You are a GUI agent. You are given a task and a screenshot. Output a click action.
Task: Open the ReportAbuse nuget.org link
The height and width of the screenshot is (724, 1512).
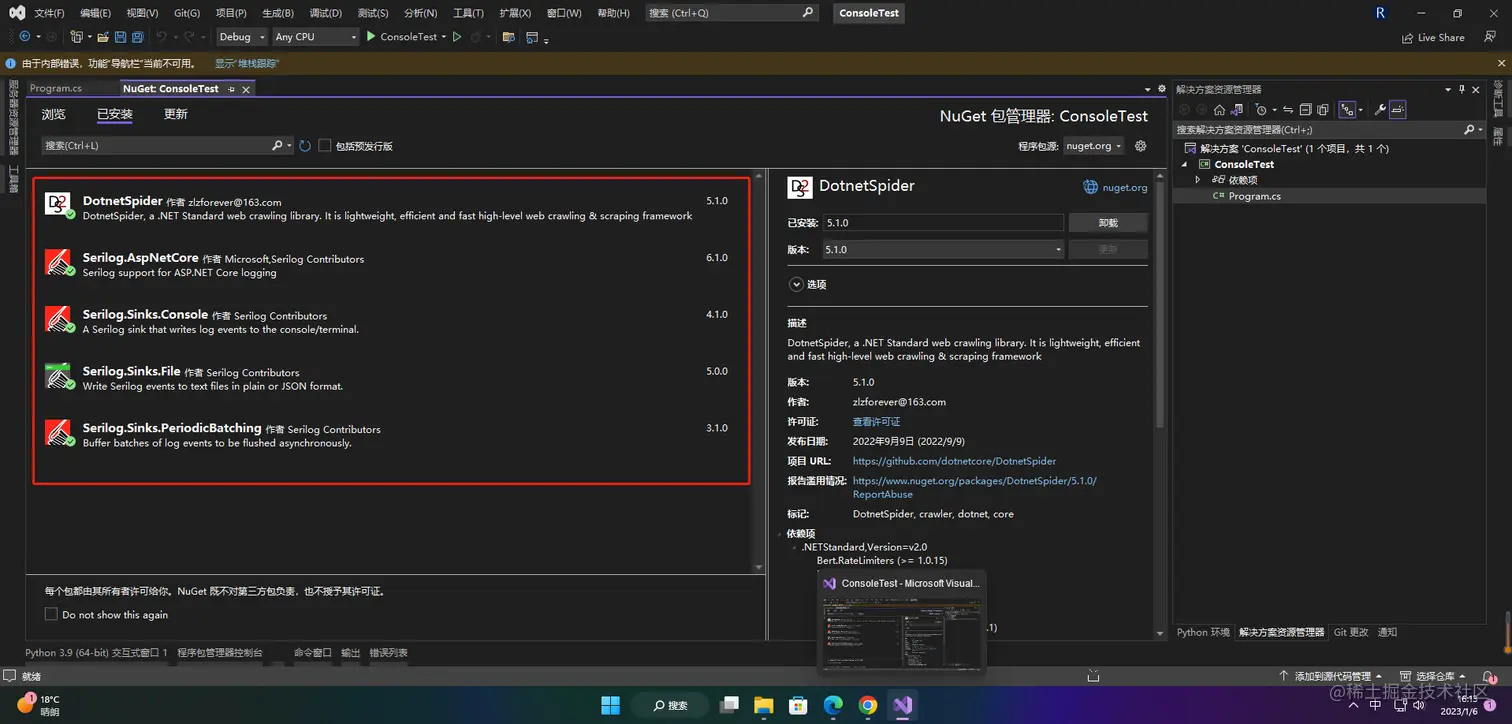click(975, 488)
